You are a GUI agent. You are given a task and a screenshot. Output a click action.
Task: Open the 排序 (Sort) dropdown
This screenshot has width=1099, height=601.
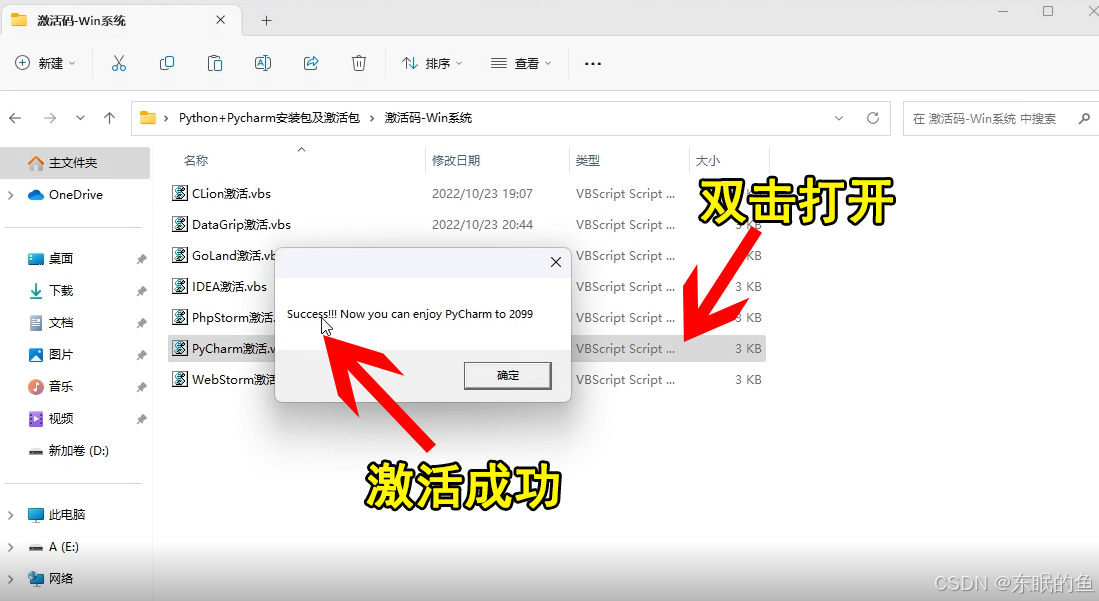[432, 63]
